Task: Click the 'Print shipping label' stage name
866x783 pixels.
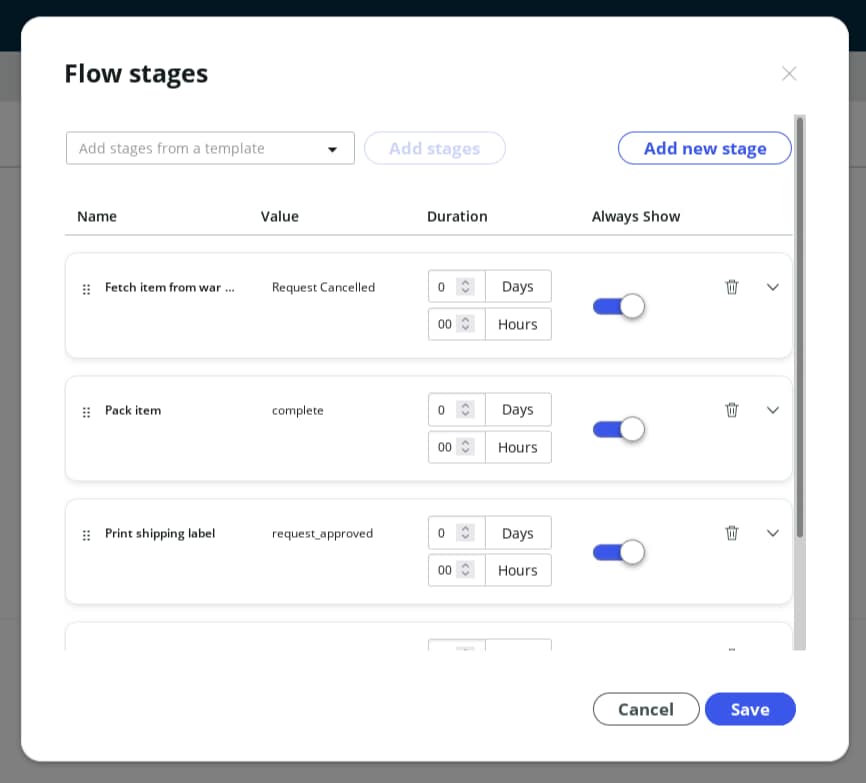Action: click(160, 533)
